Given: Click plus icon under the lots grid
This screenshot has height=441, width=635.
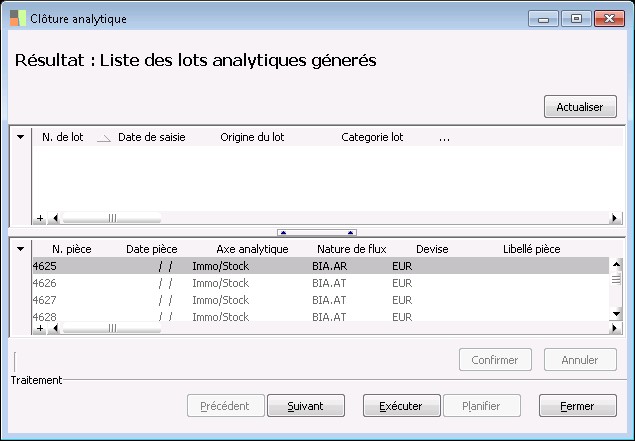Looking at the screenshot, I should point(40,218).
